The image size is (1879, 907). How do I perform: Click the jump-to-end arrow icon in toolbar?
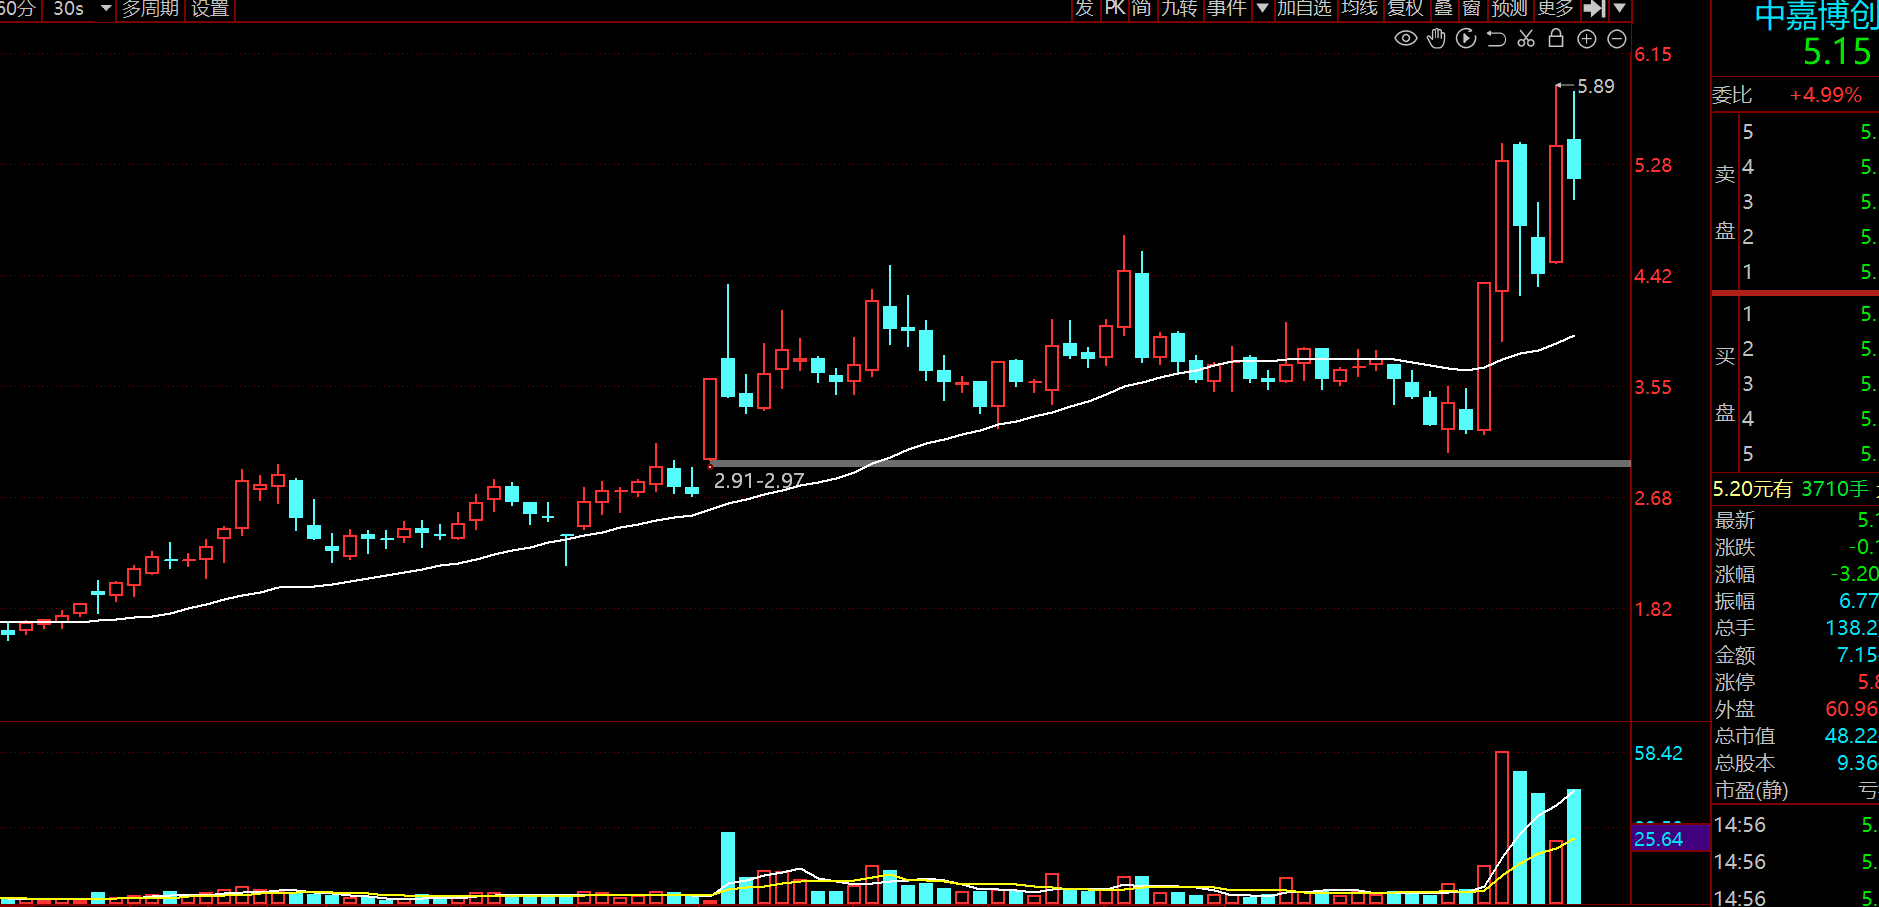(x=1594, y=9)
